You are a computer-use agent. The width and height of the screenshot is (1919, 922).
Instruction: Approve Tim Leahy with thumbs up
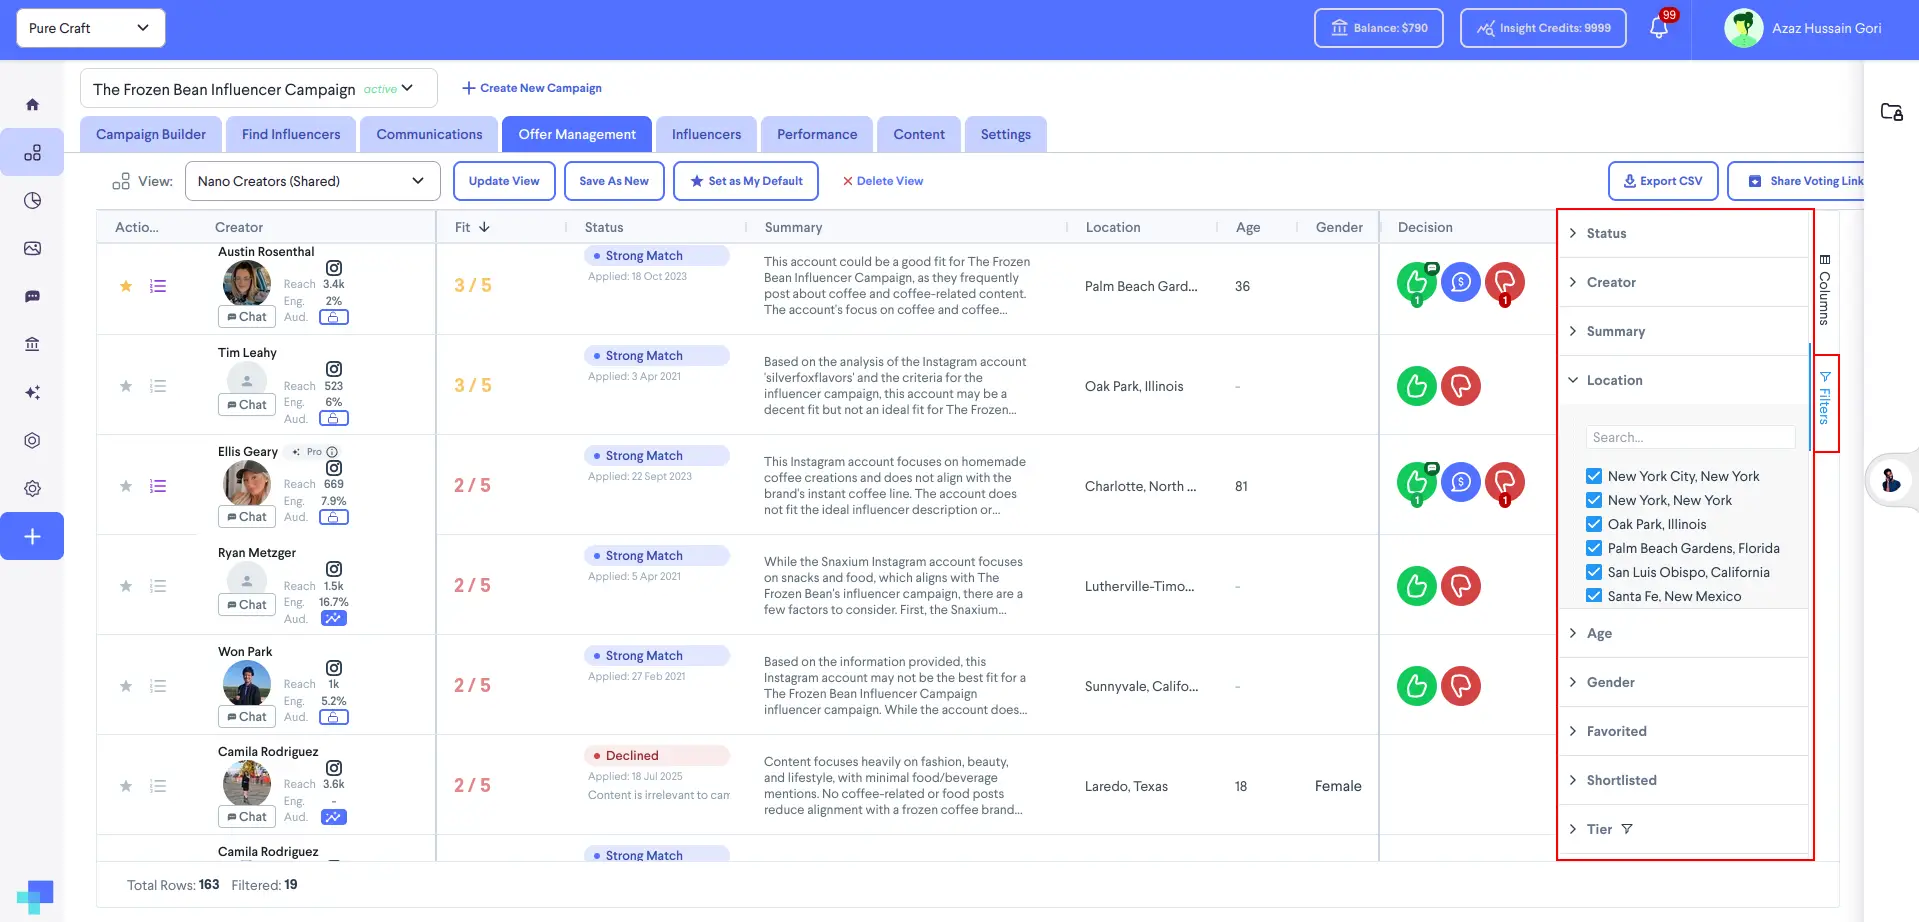point(1416,386)
